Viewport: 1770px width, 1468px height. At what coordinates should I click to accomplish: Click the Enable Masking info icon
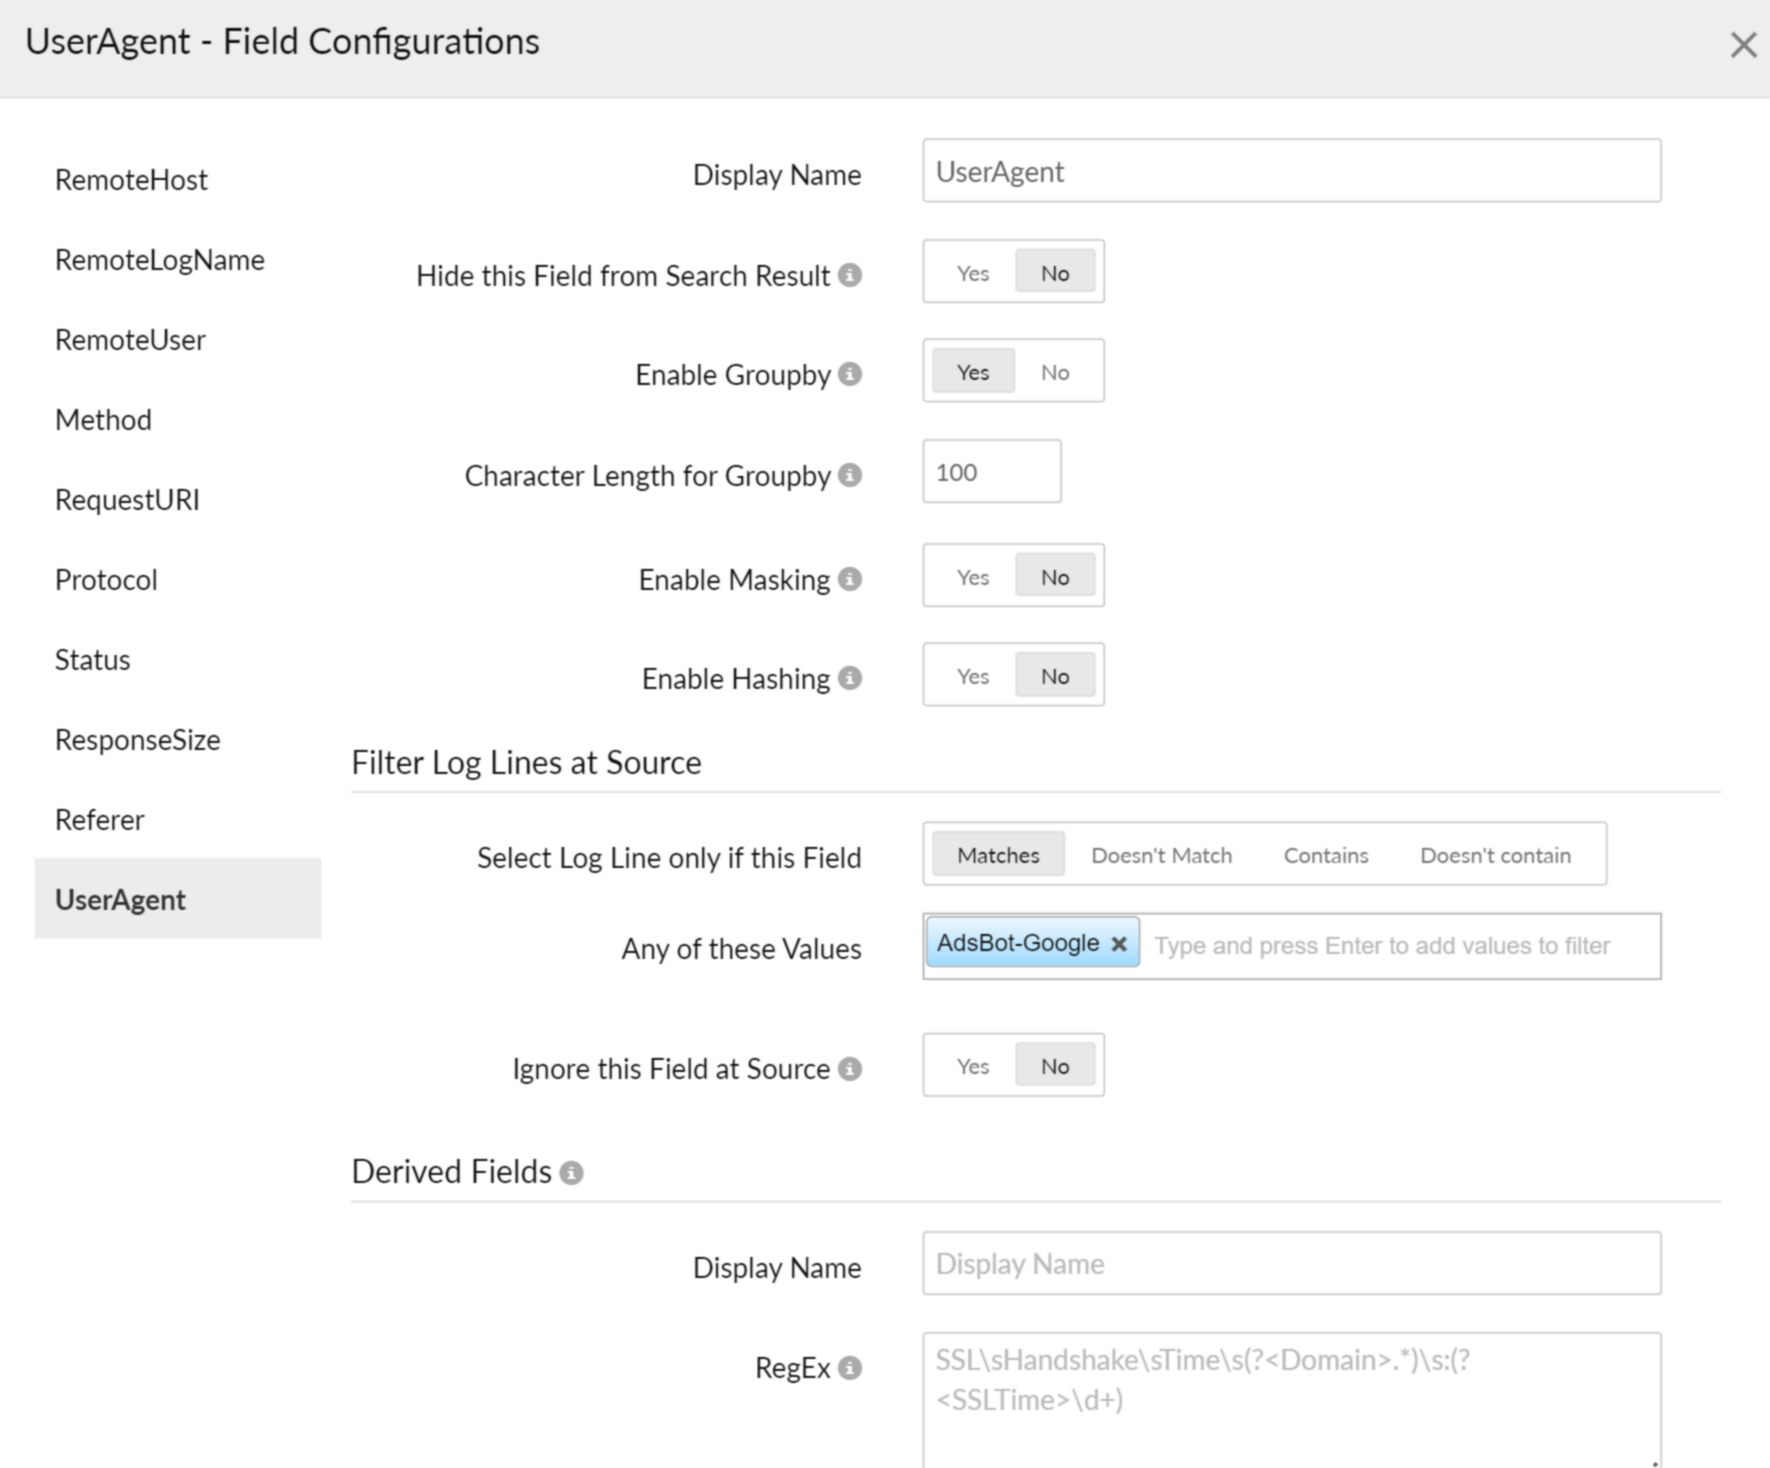tap(849, 579)
